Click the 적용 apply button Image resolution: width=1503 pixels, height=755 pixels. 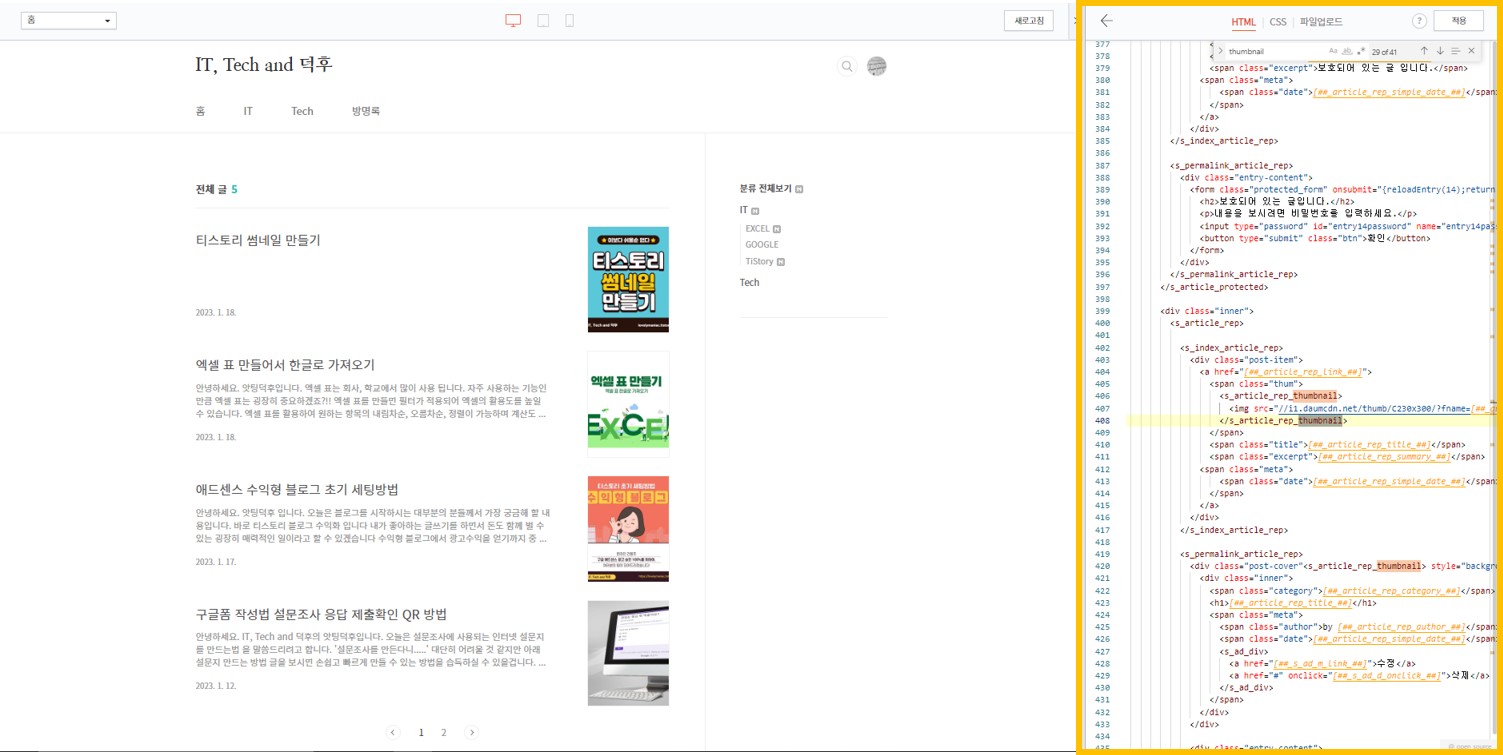click(x=1458, y=21)
